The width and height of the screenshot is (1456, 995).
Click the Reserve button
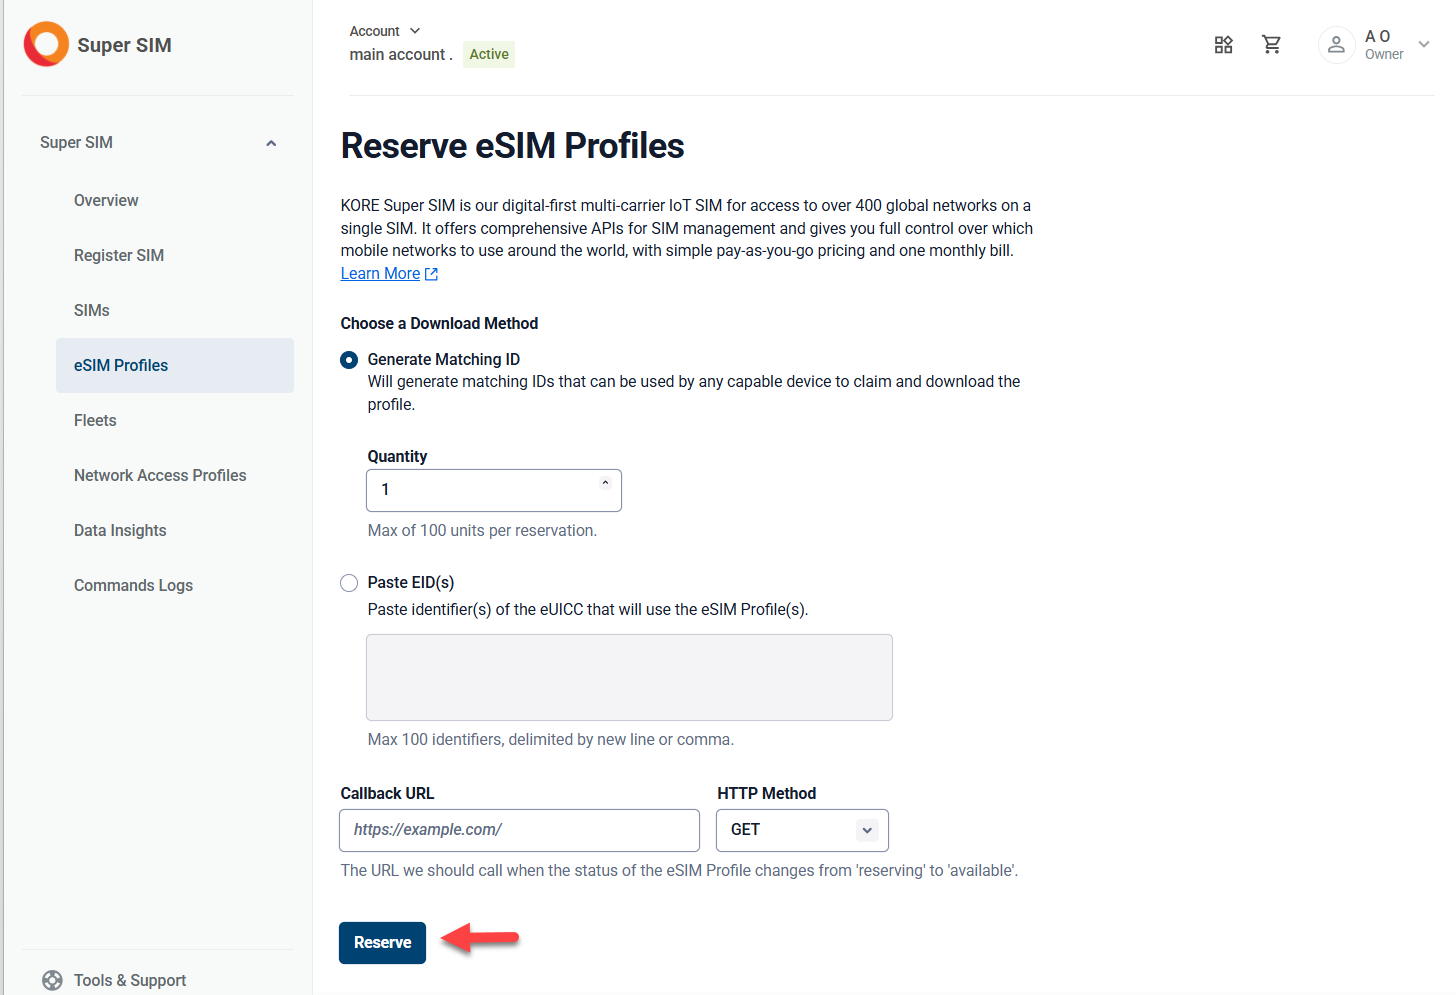coord(382,943)
